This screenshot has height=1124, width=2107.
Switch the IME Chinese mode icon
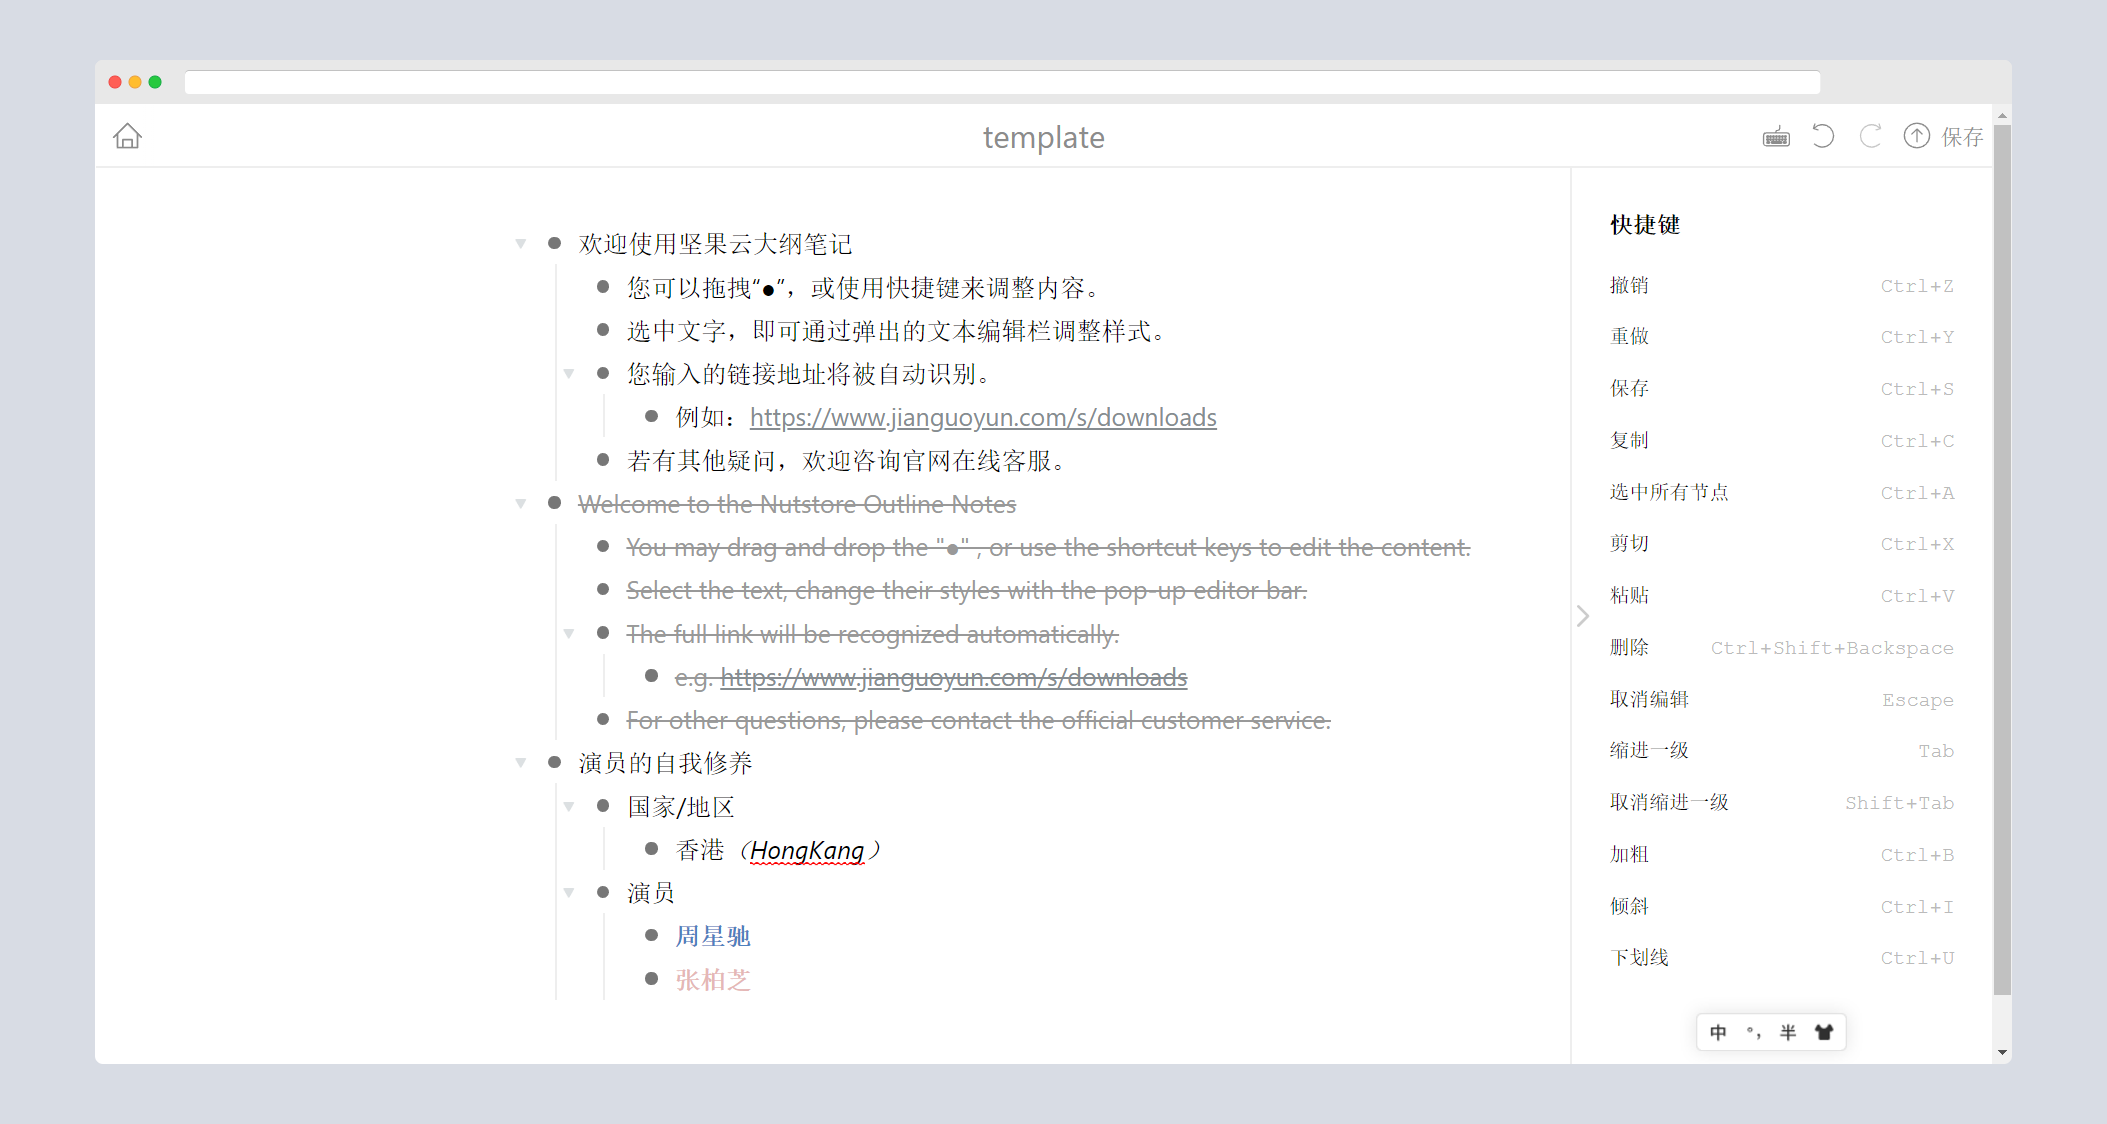point(1718,1032)
